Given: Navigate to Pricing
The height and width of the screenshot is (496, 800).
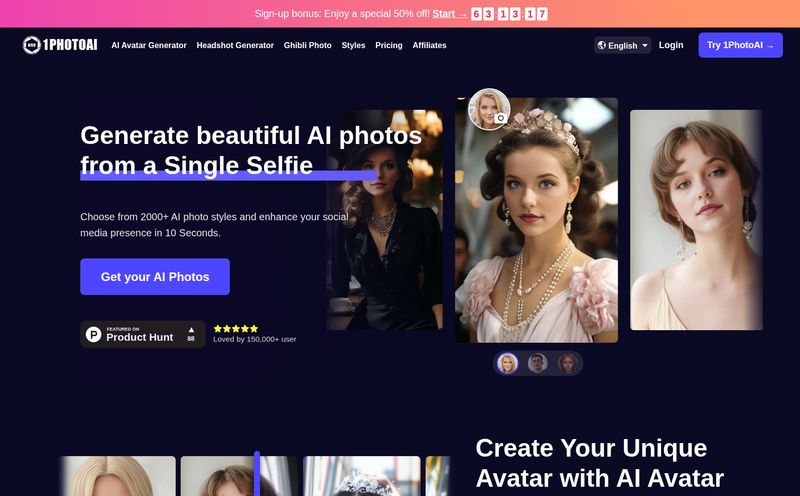Looking at the screenshot, I should (389, 45).
